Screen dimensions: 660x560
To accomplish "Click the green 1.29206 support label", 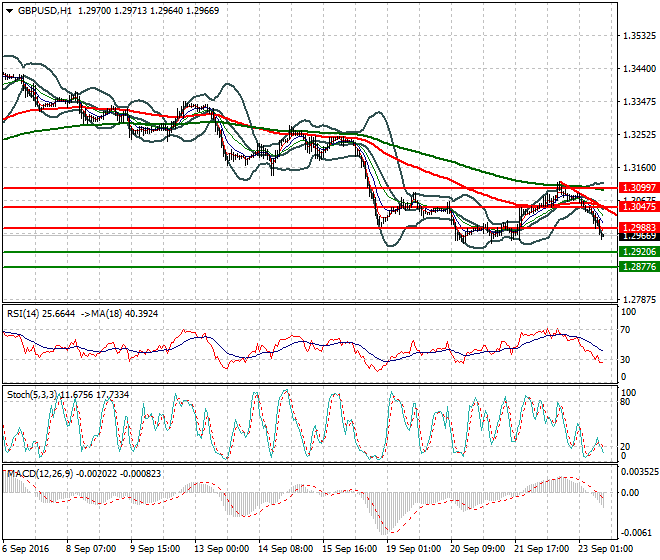I will point(637,252).
